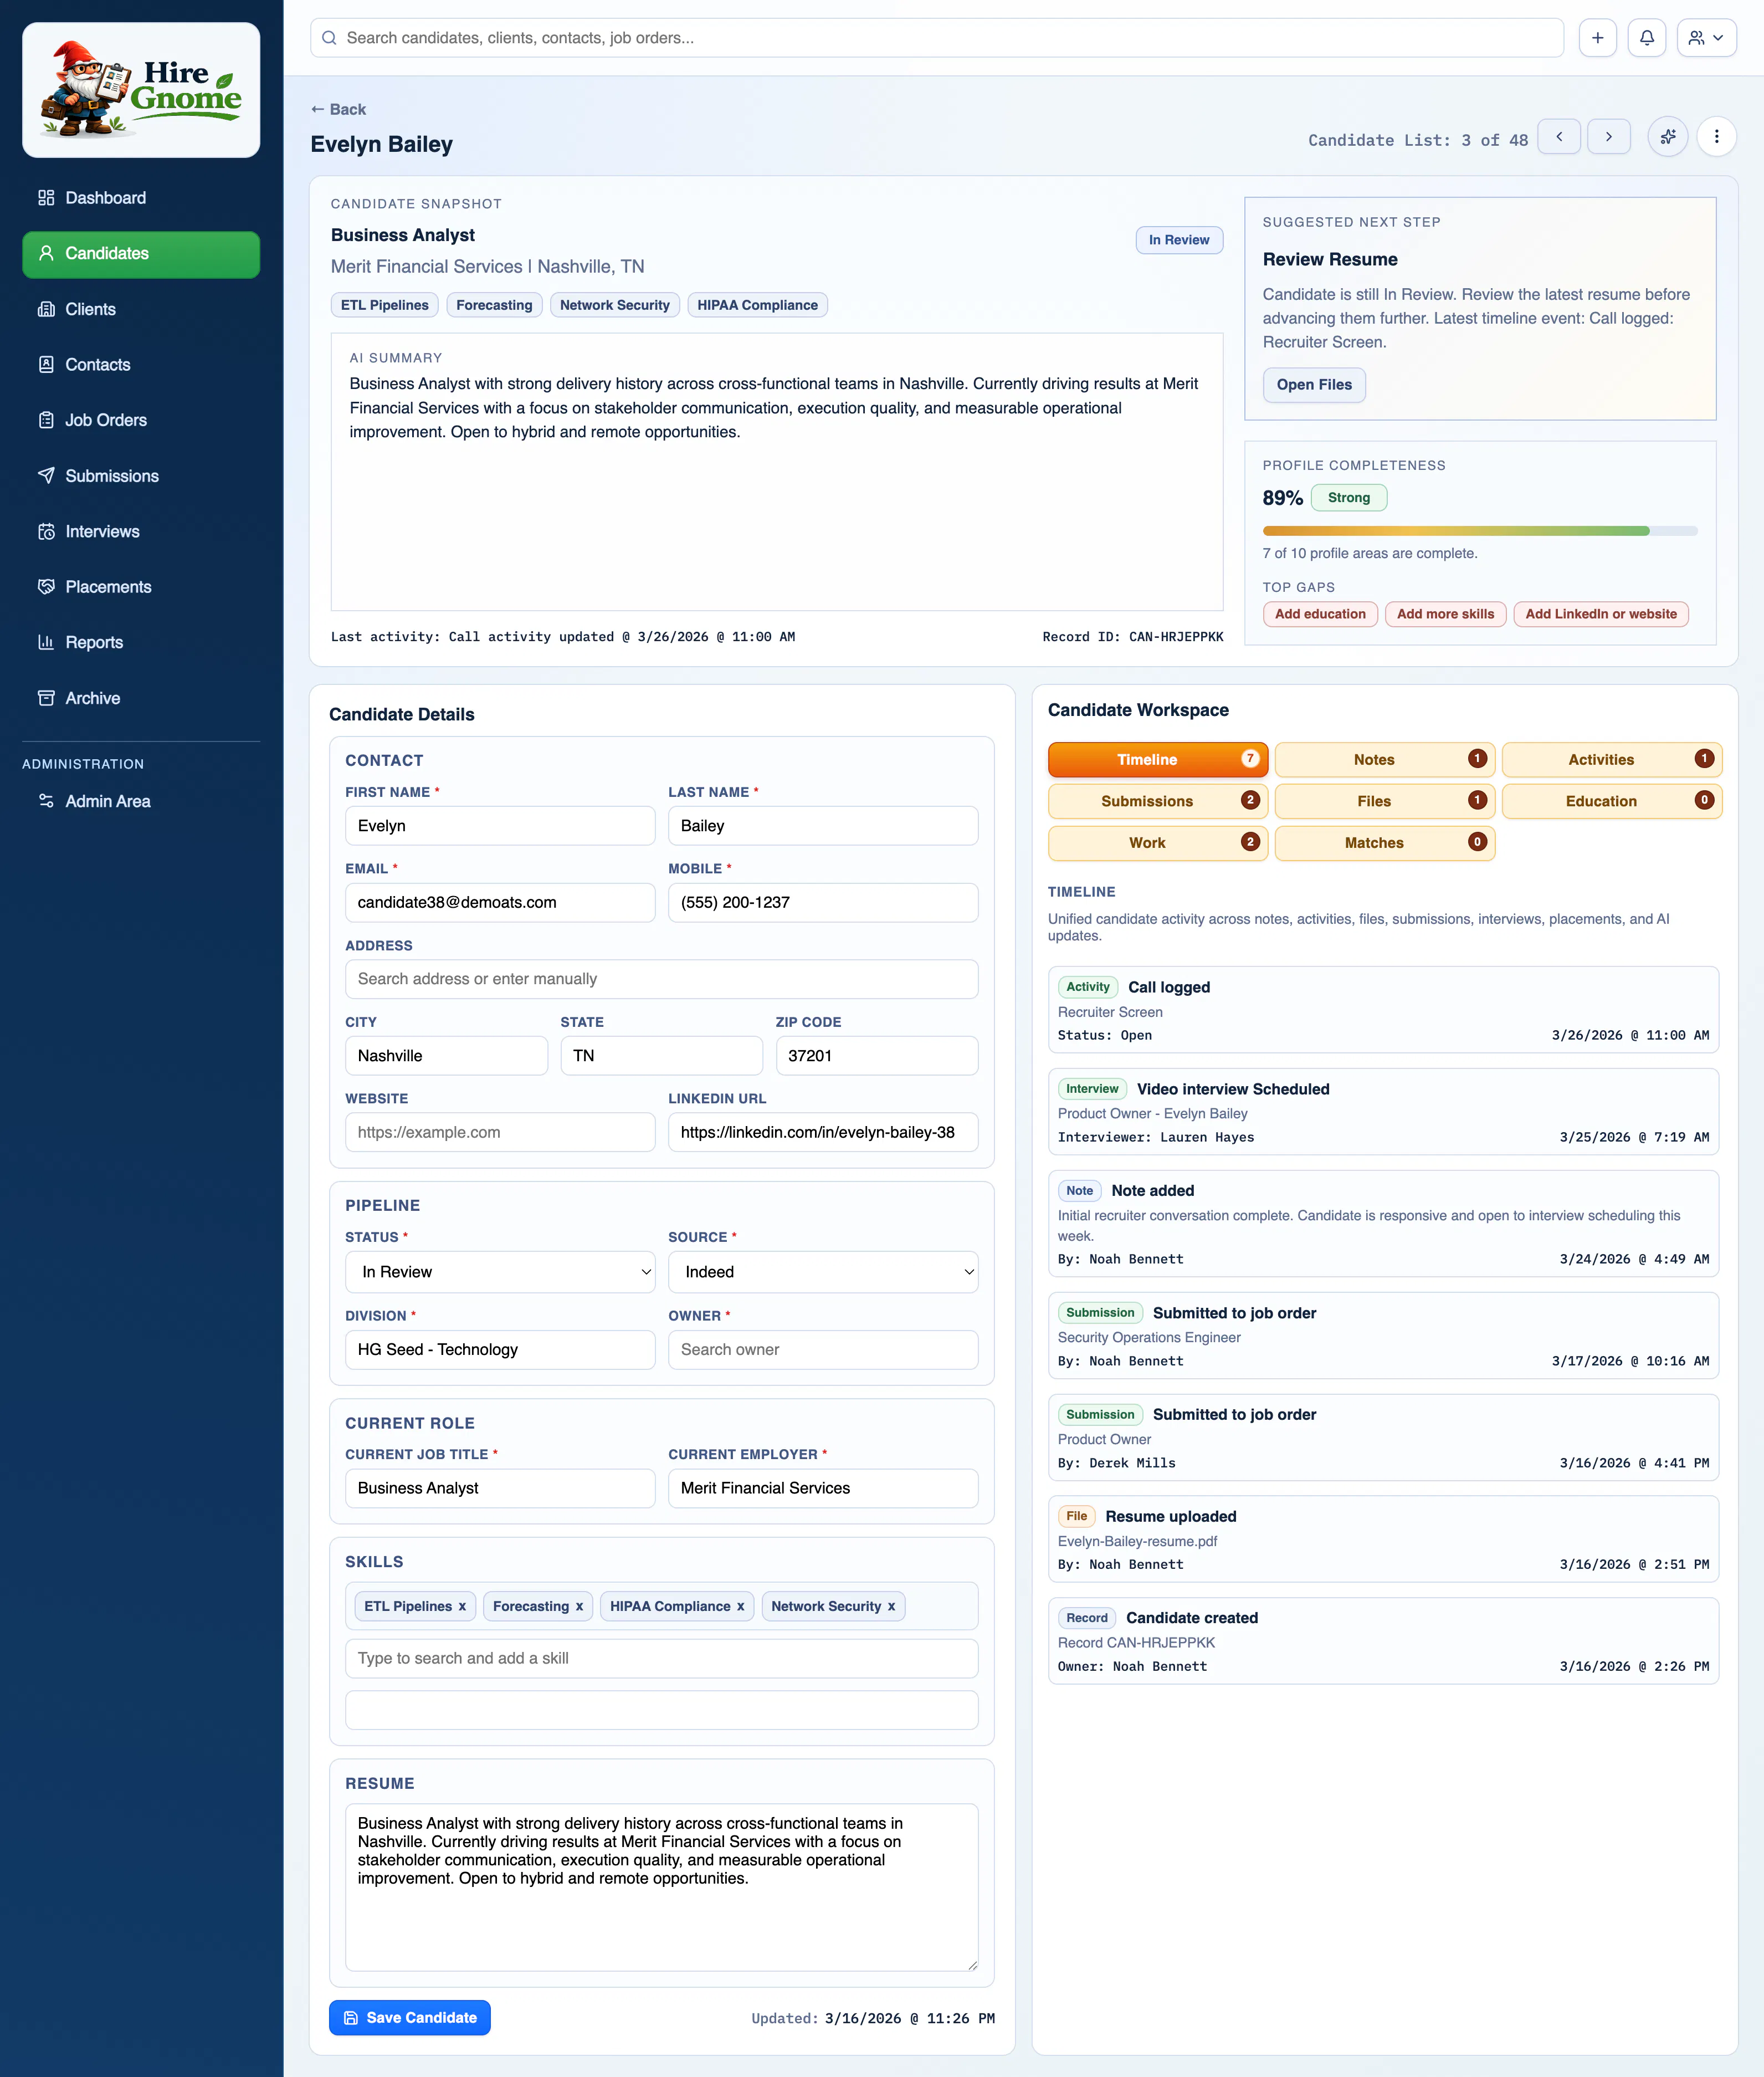Open the workspace Submissions tab
Viewport: 1764px width, 2077px height.
point(1158,801)
